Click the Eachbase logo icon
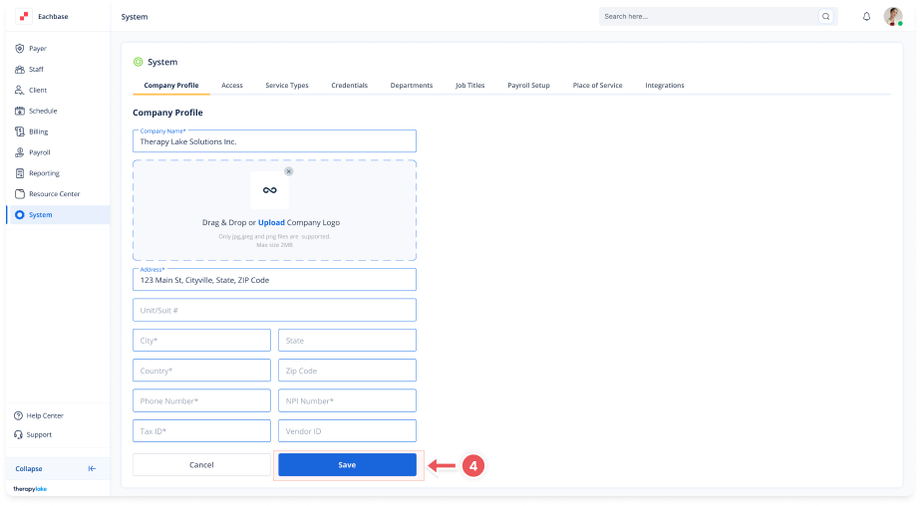Viewport: 920px width, 506px height. point(23,16)
